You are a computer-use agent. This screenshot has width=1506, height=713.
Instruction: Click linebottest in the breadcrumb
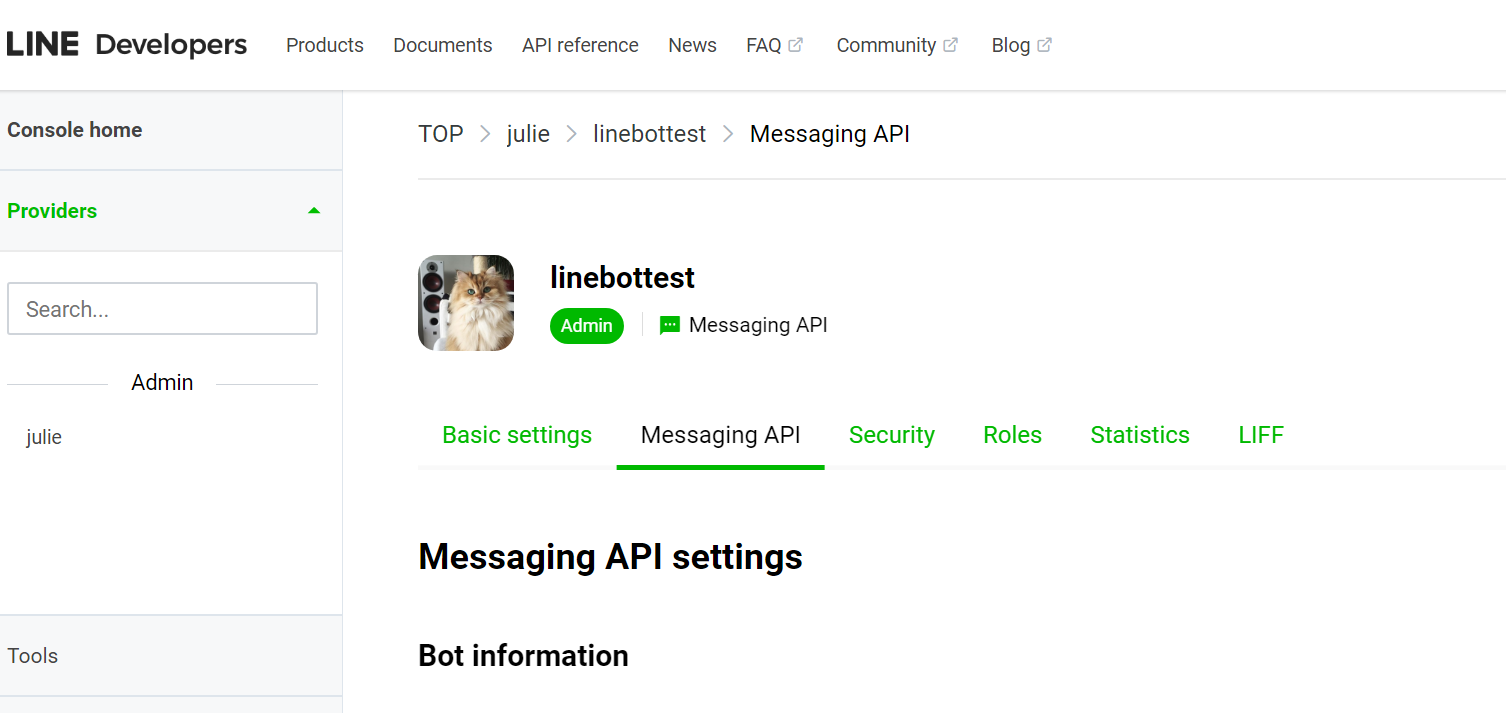click(650, 134)
